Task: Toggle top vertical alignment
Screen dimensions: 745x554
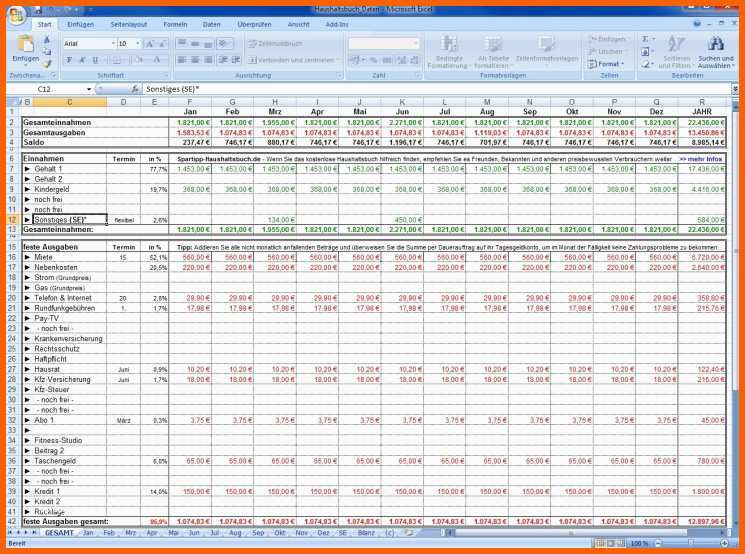Action: pos(181,44)
